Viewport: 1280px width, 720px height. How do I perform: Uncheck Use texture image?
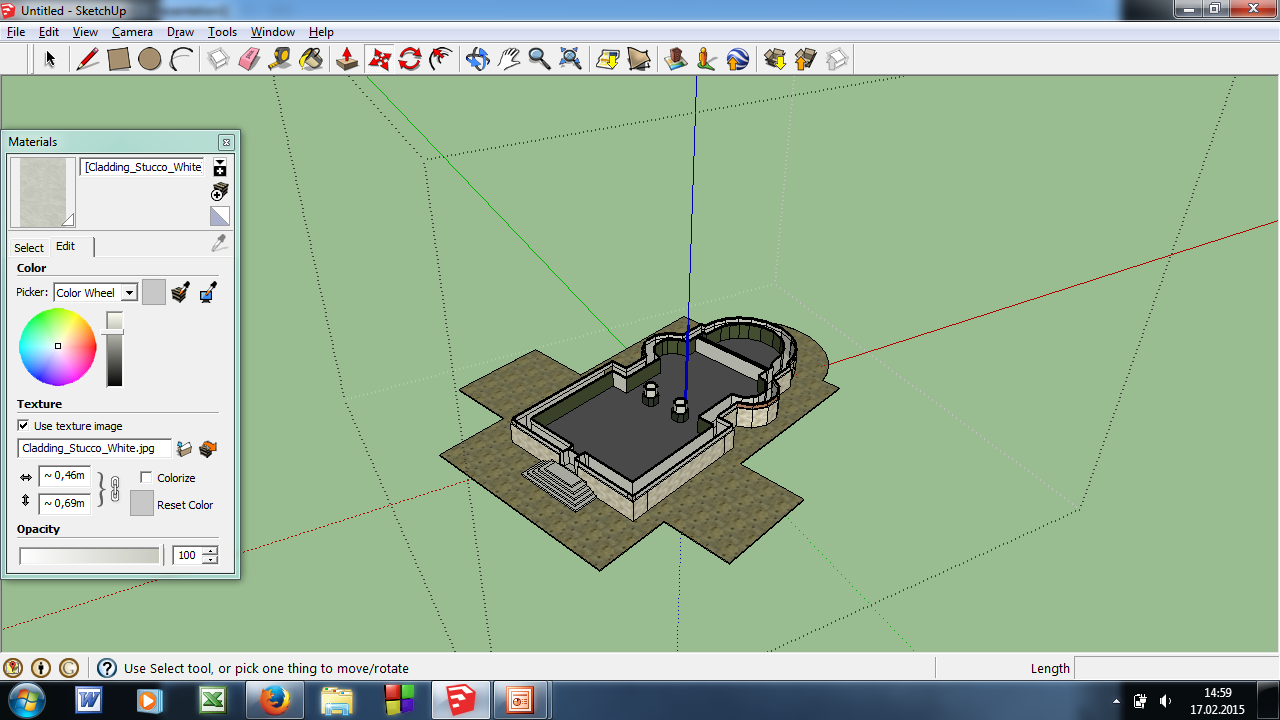coord(23,426)
